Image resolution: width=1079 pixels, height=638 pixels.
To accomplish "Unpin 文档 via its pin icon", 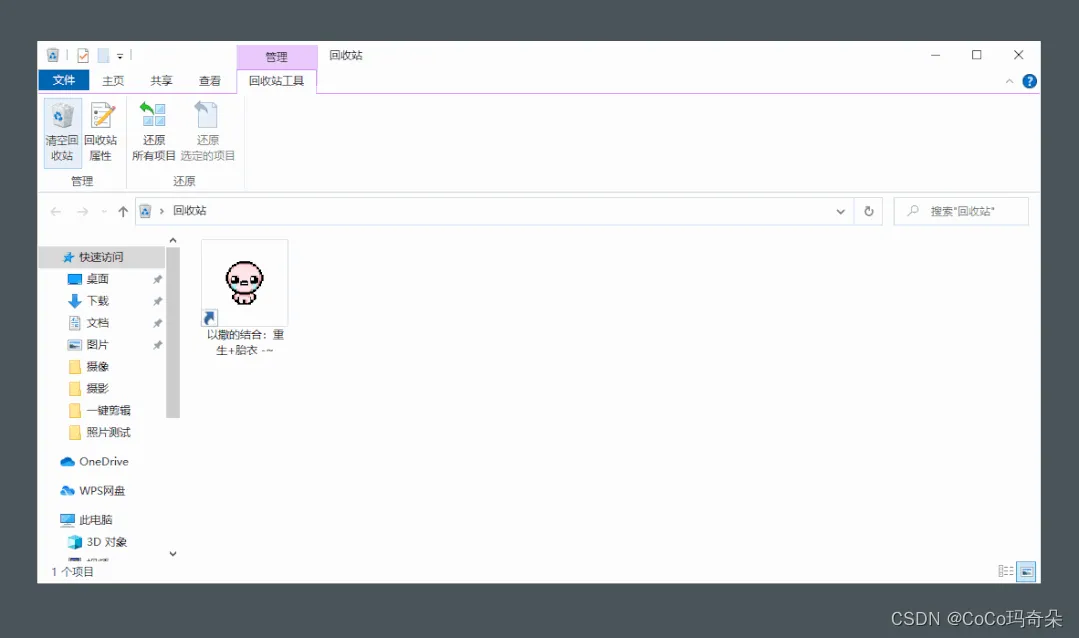I will pyautogui.click(x=158, y=323).
